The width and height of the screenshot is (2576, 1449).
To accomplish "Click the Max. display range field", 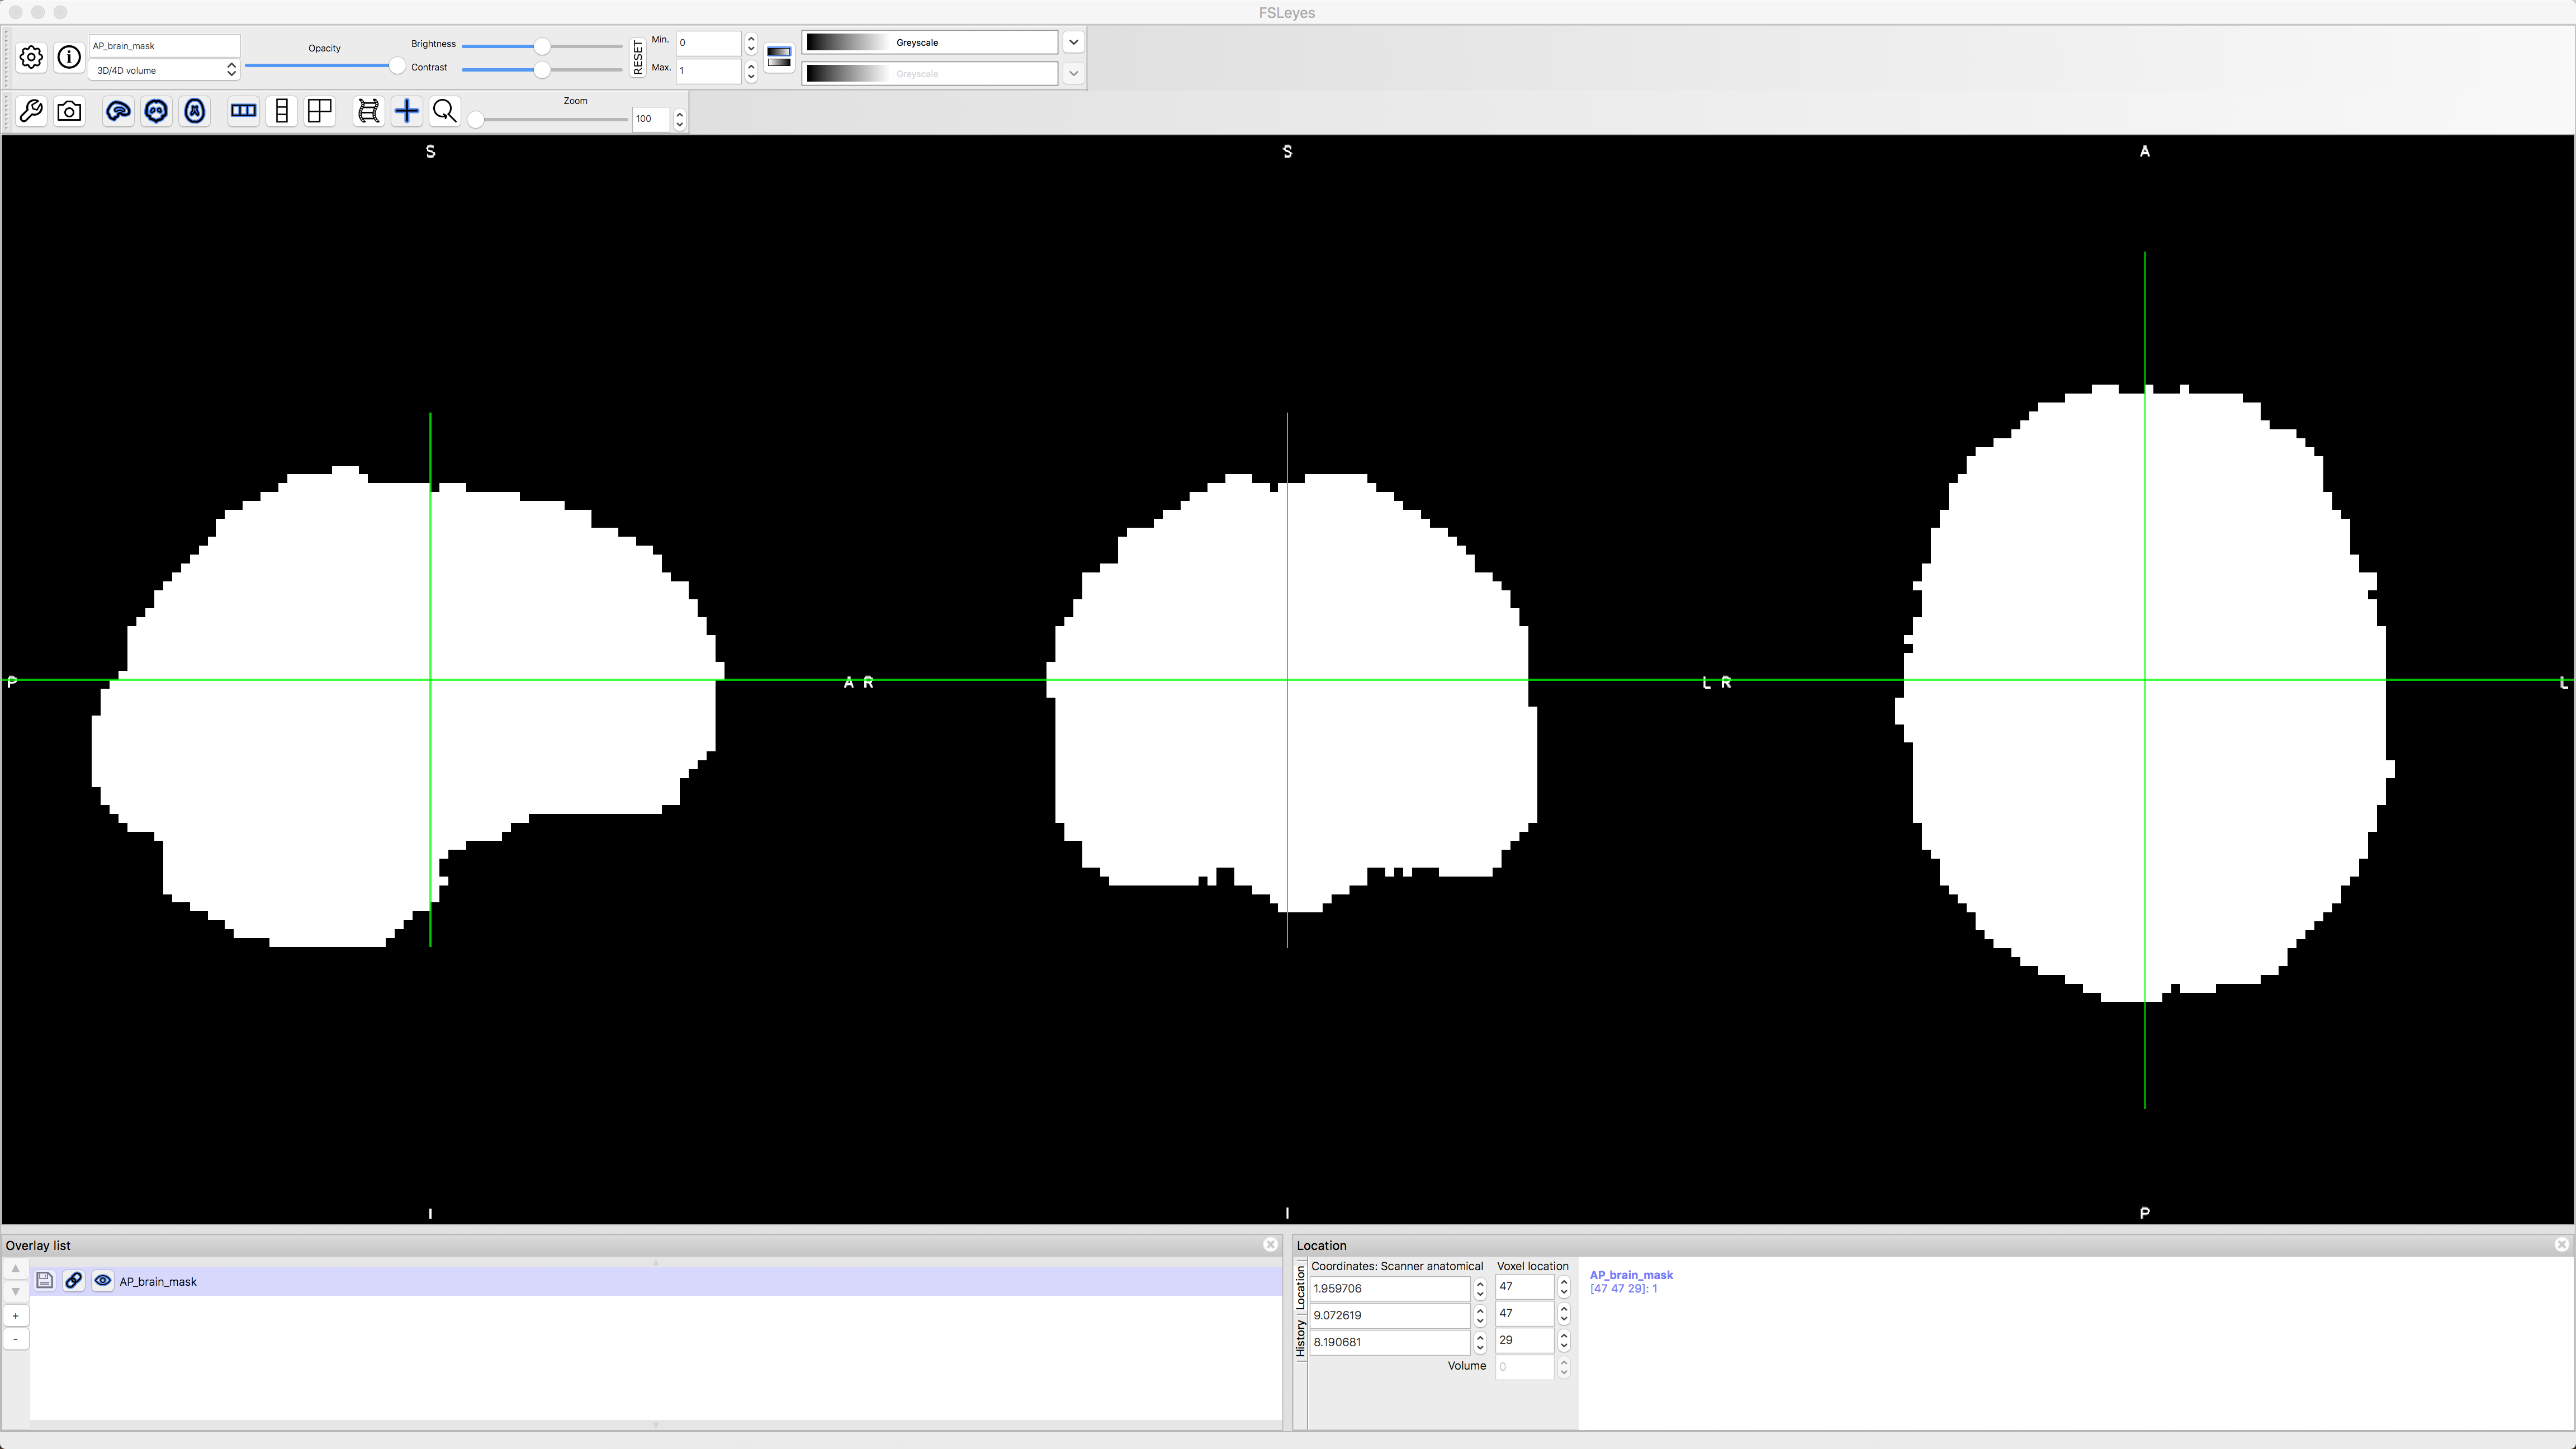I will tap(708, 70).
